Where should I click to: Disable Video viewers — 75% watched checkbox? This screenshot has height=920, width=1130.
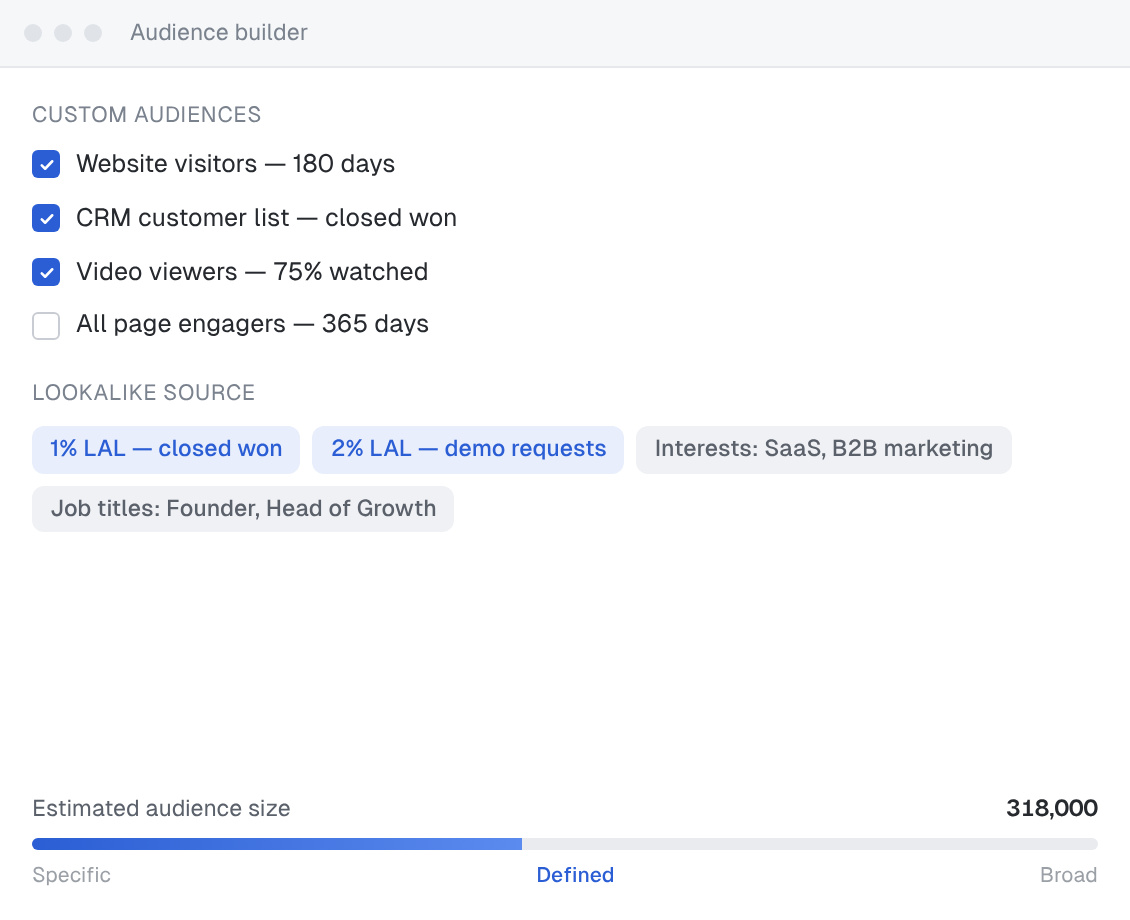(46, 272)
